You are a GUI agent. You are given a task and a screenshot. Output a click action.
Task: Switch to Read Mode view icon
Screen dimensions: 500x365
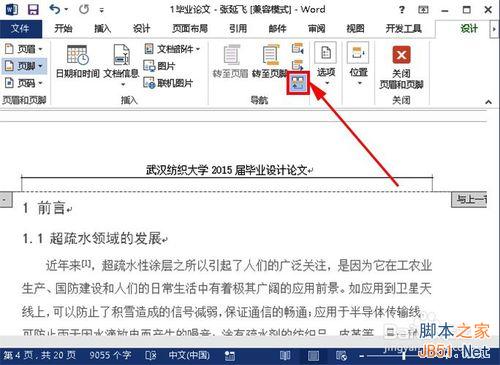285,356
